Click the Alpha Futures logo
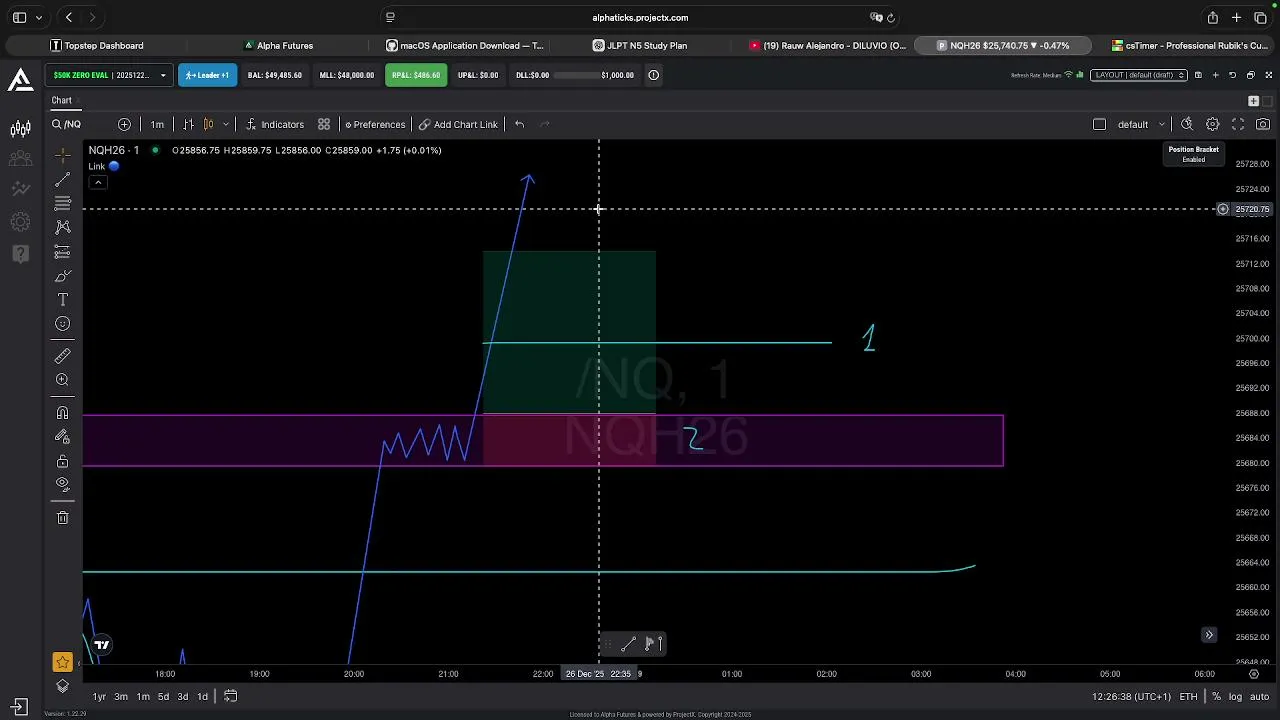Viewport: 1280px width, 720px height. 20,79
